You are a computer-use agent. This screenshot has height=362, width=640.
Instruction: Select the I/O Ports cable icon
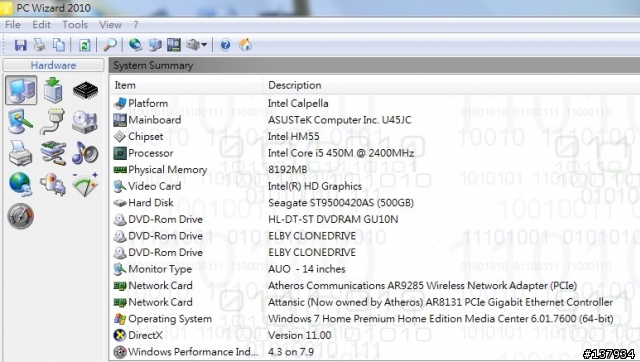[53, 122]
